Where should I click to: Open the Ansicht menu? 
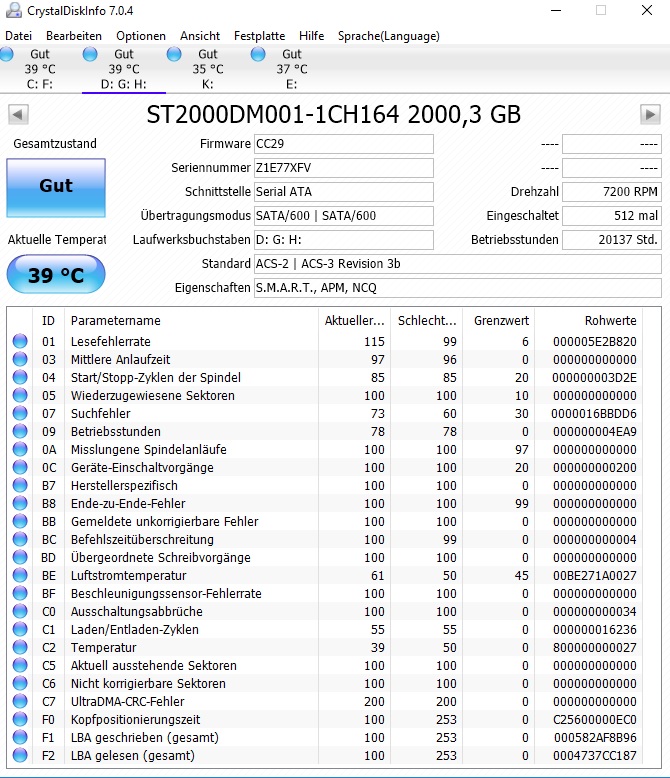pyautogui.click(x=200, y=36)
